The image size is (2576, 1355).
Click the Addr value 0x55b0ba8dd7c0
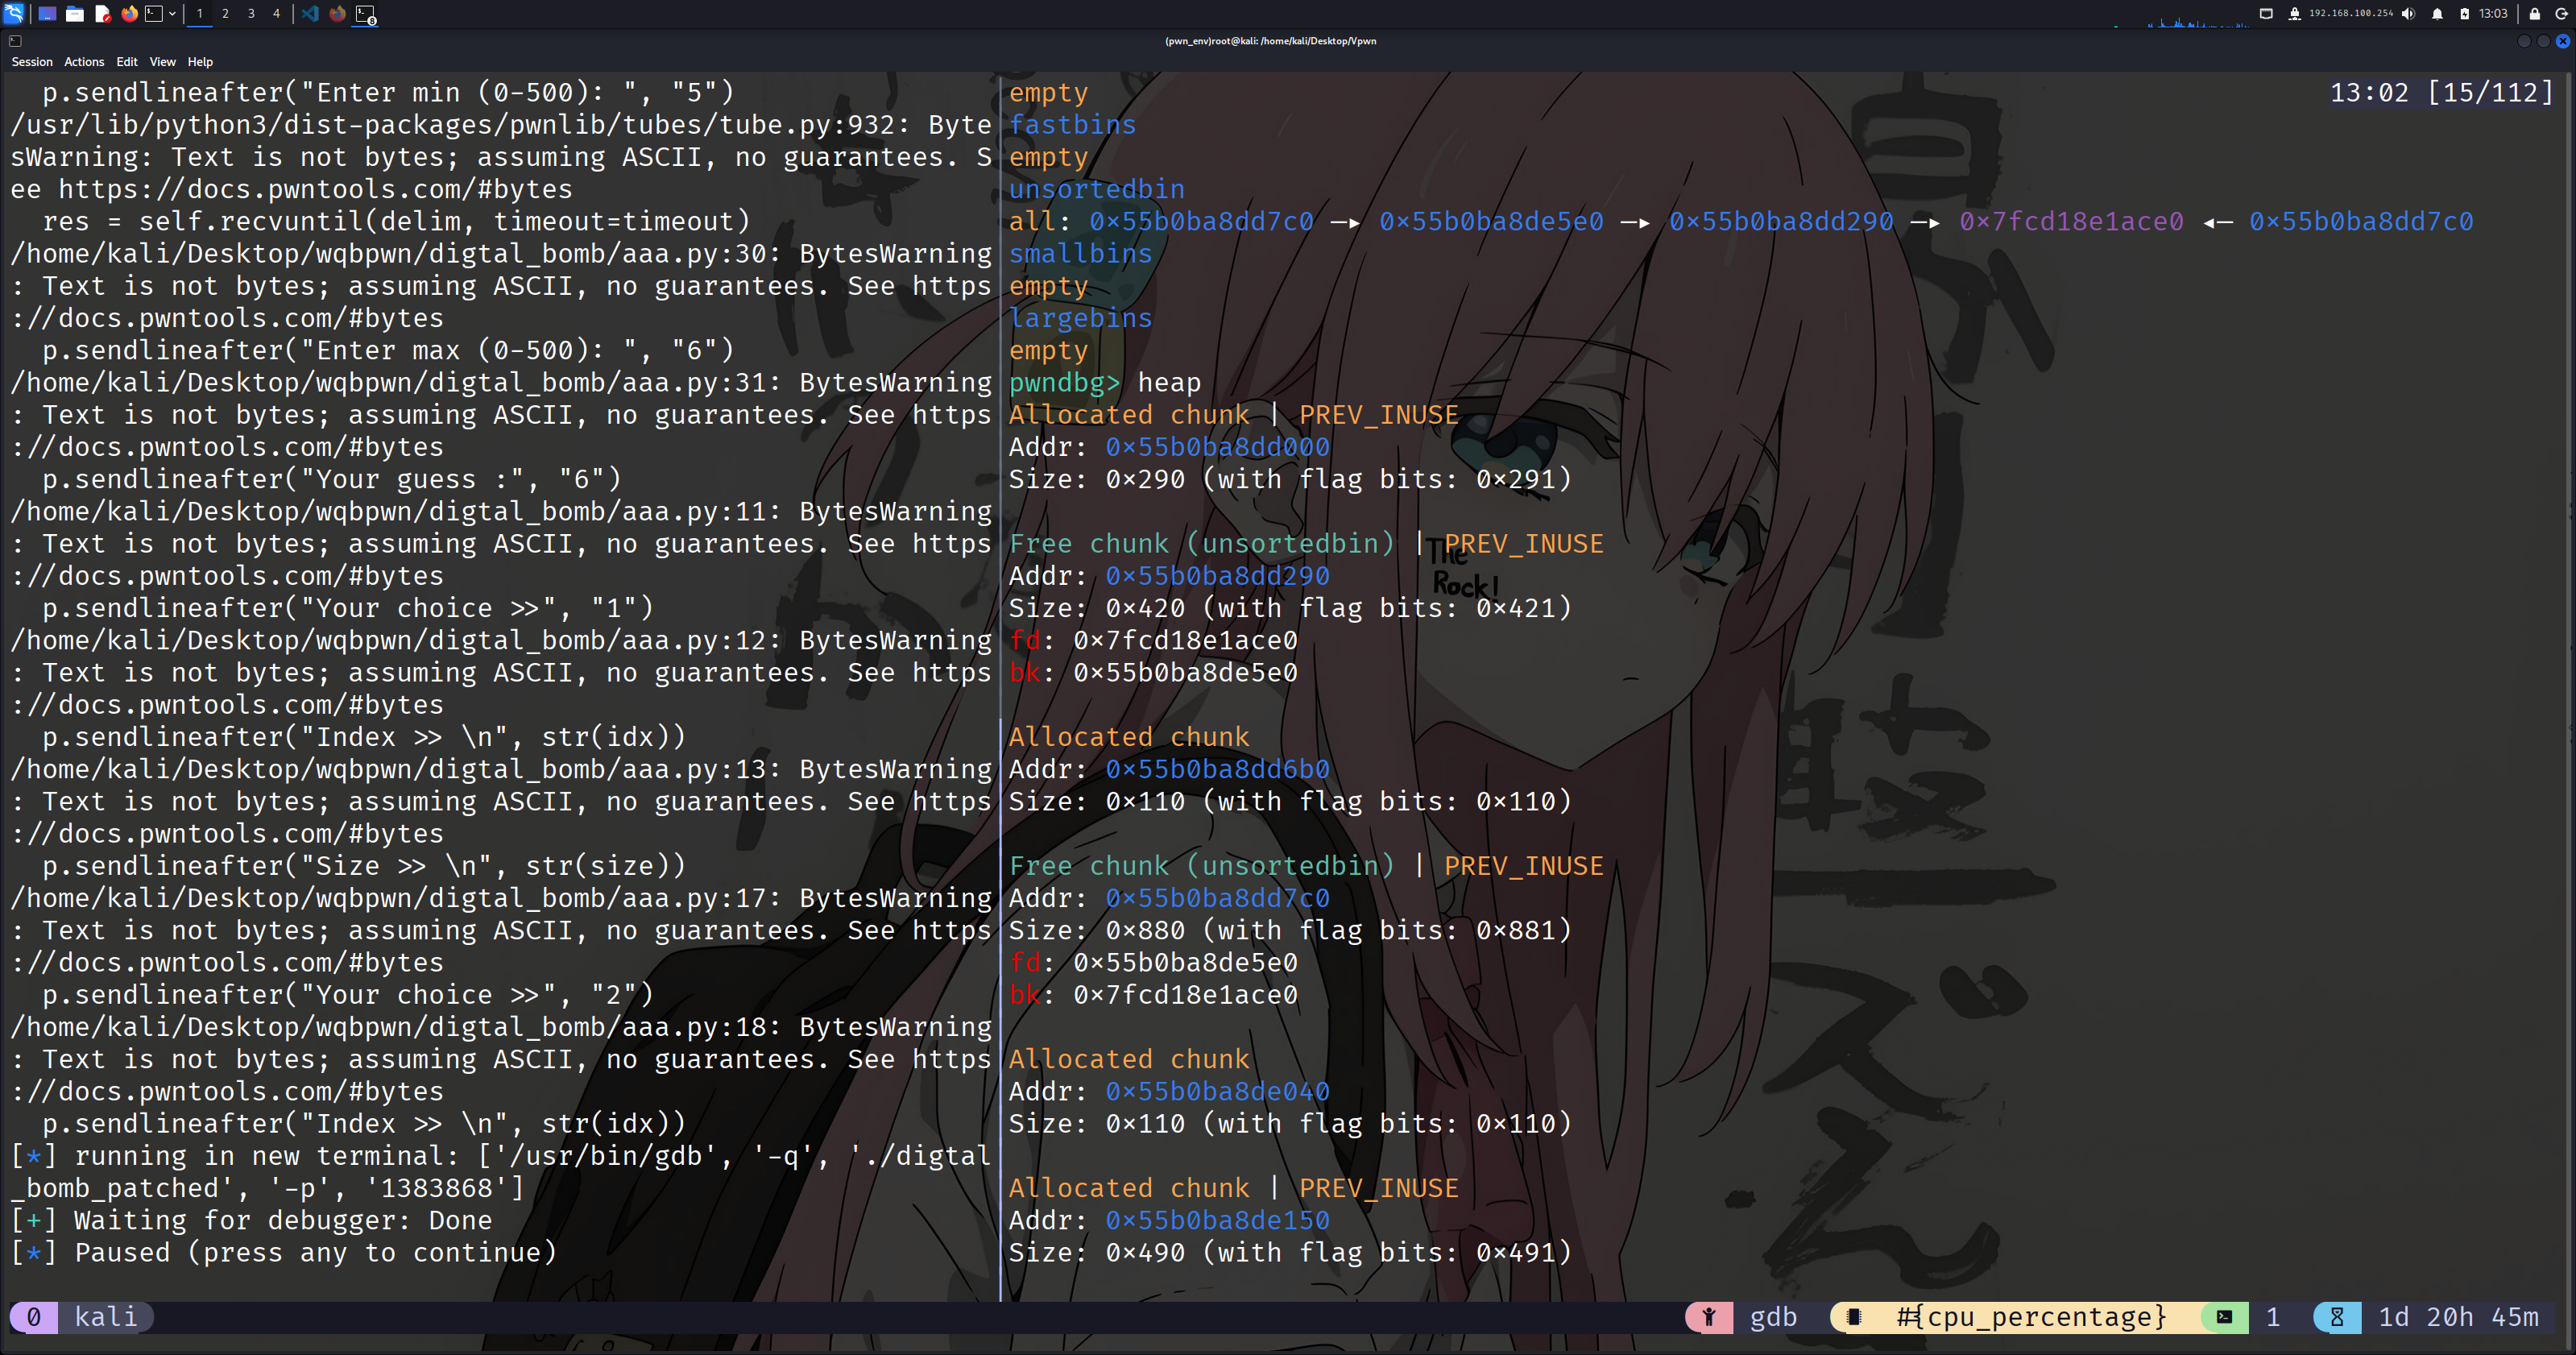pyautogui.click(x=1217, y=898)
